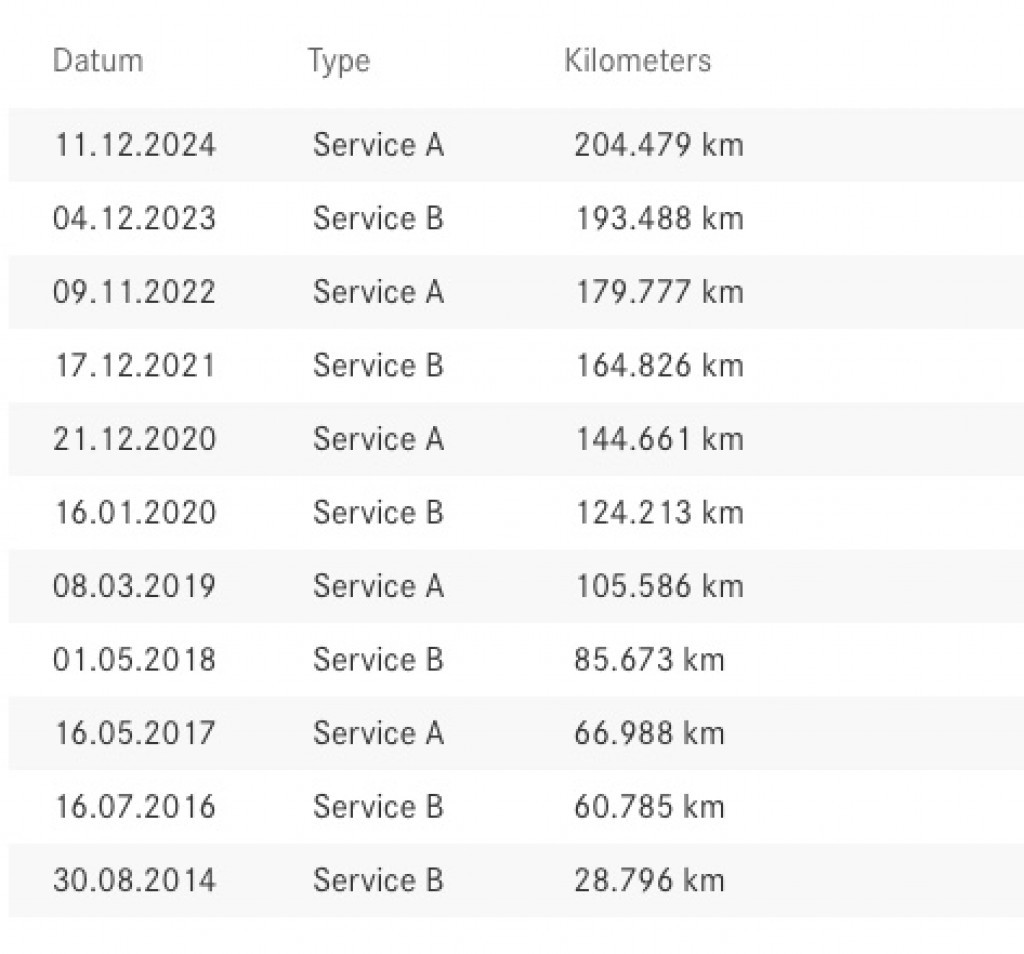Open the 09.11.2022 service record
Screen dimensions: 1024x954
pos(134,292)
